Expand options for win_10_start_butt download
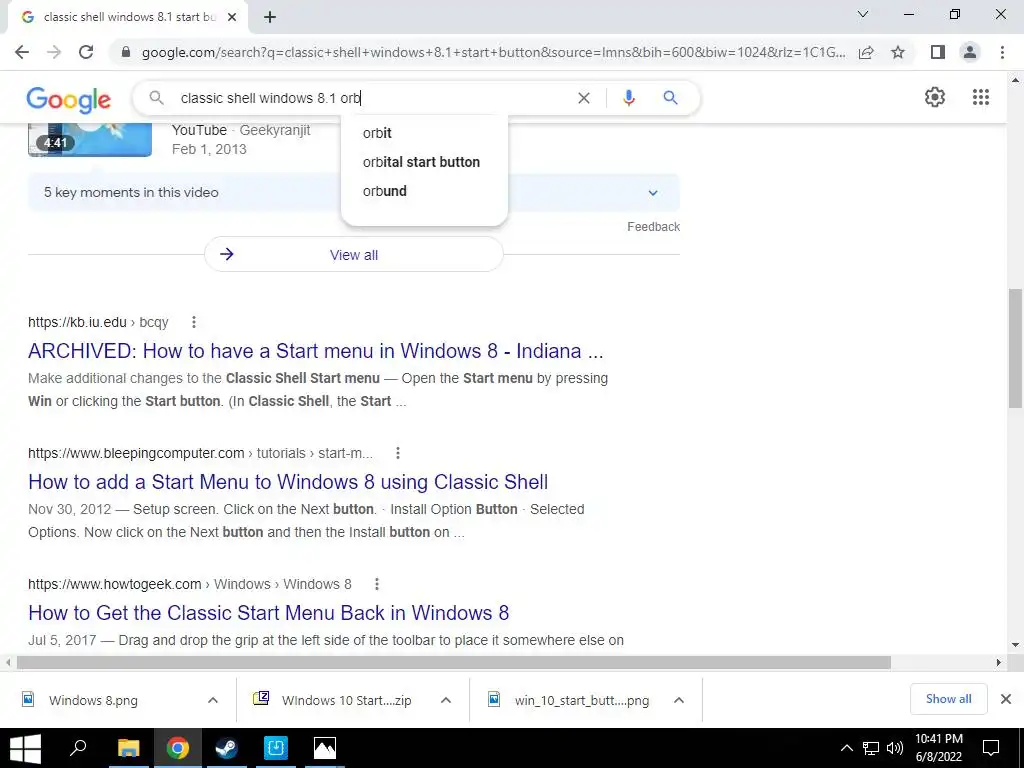Screen dimensions: 1024x768 679,701
